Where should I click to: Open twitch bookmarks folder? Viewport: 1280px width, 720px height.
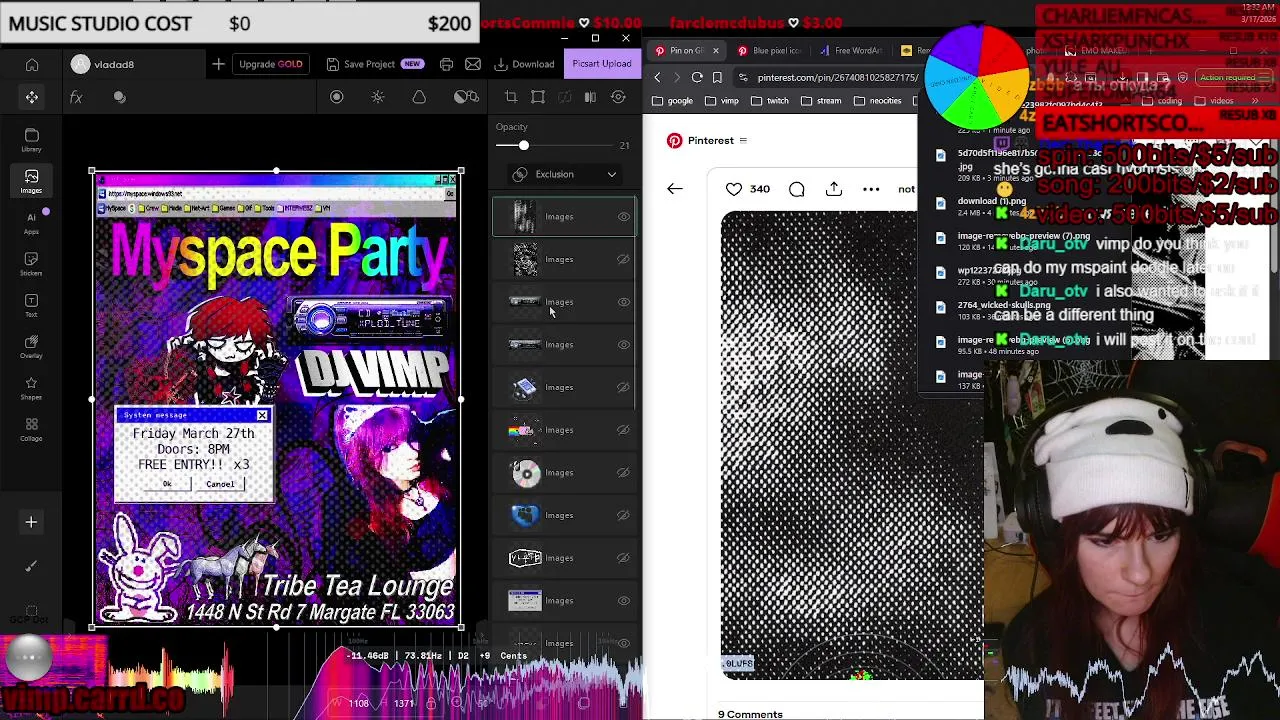(770, 101)
